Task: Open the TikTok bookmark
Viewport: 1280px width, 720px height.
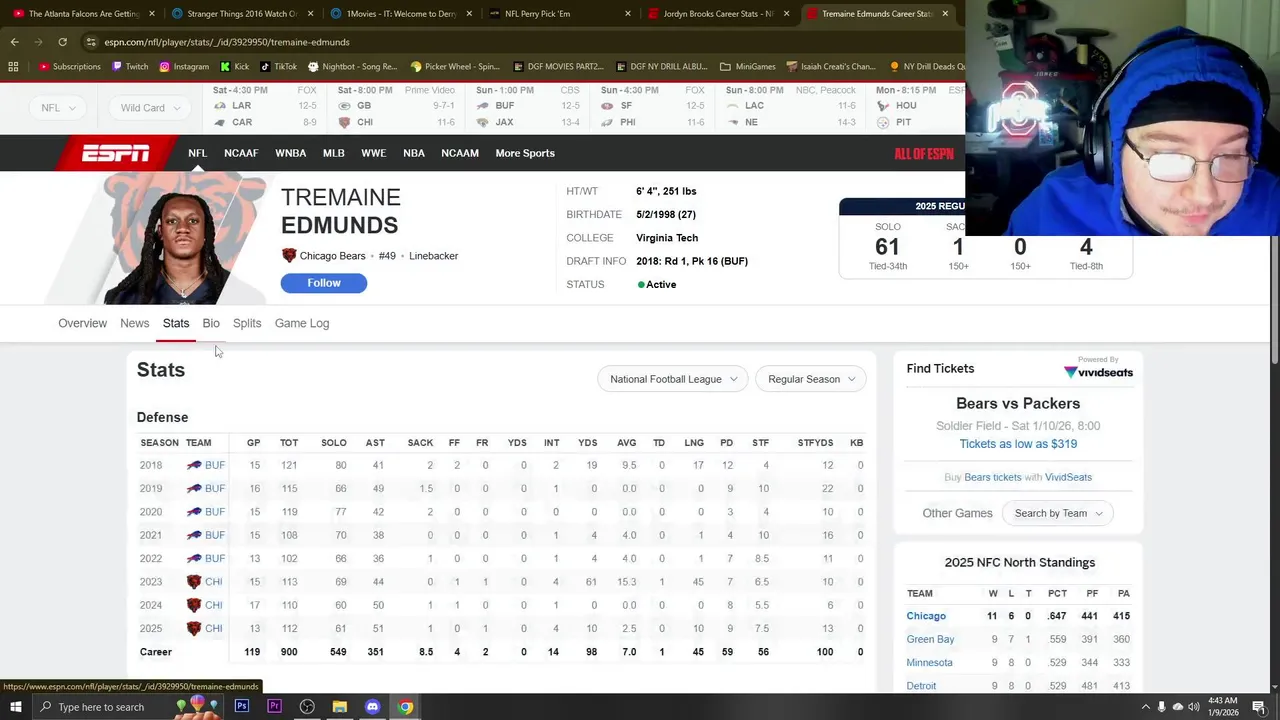Action: [x=279, y=67]
